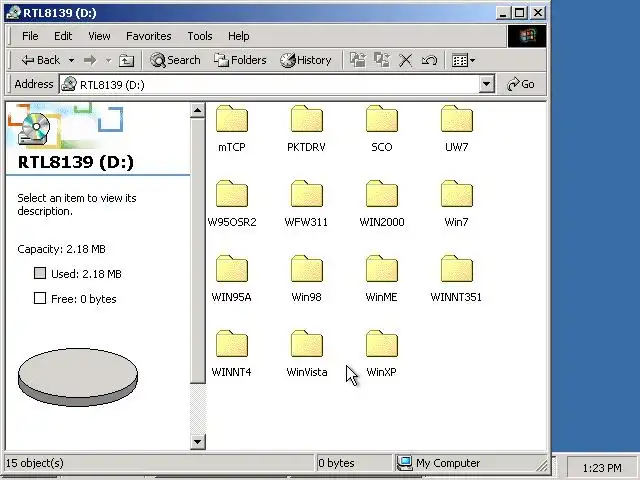Select the WINNT4 folder icon
The image size is (640, 480).
[x=232, y=344]
